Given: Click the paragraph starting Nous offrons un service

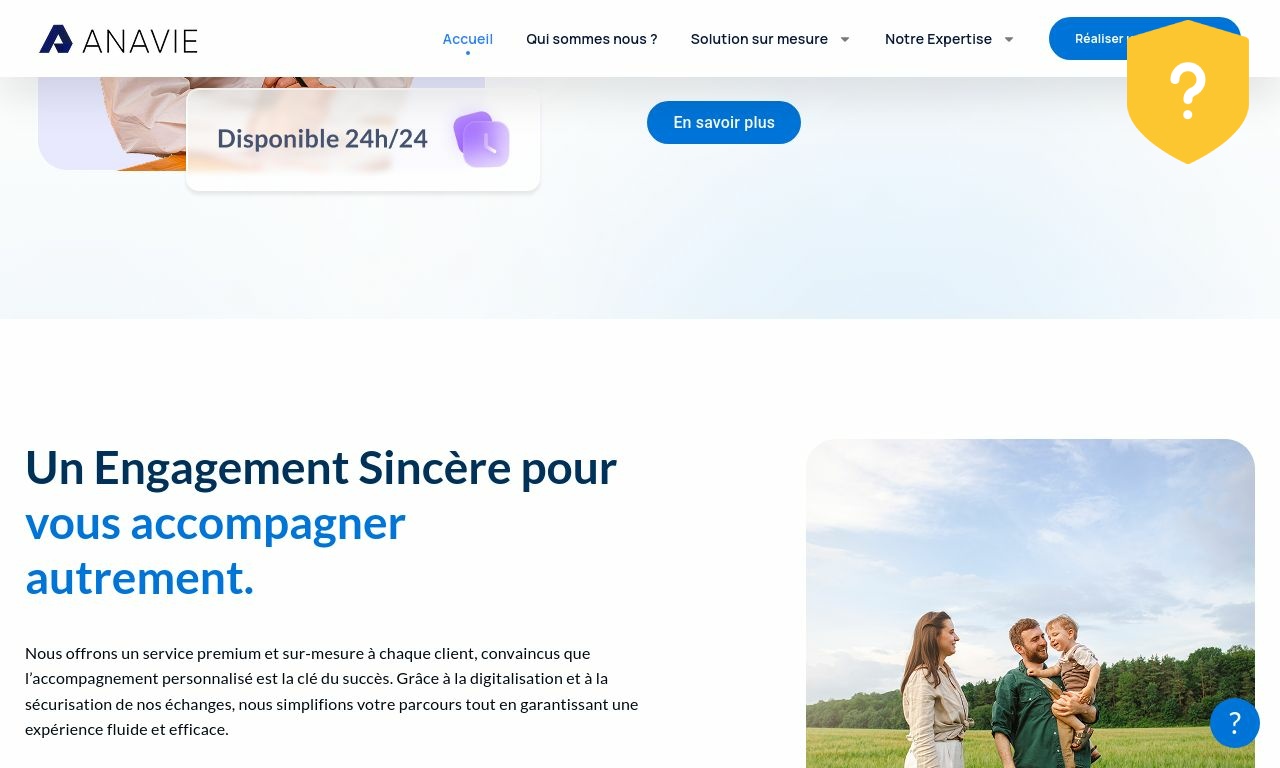Looking at the screenshot, I should click(x=332, y=691).
